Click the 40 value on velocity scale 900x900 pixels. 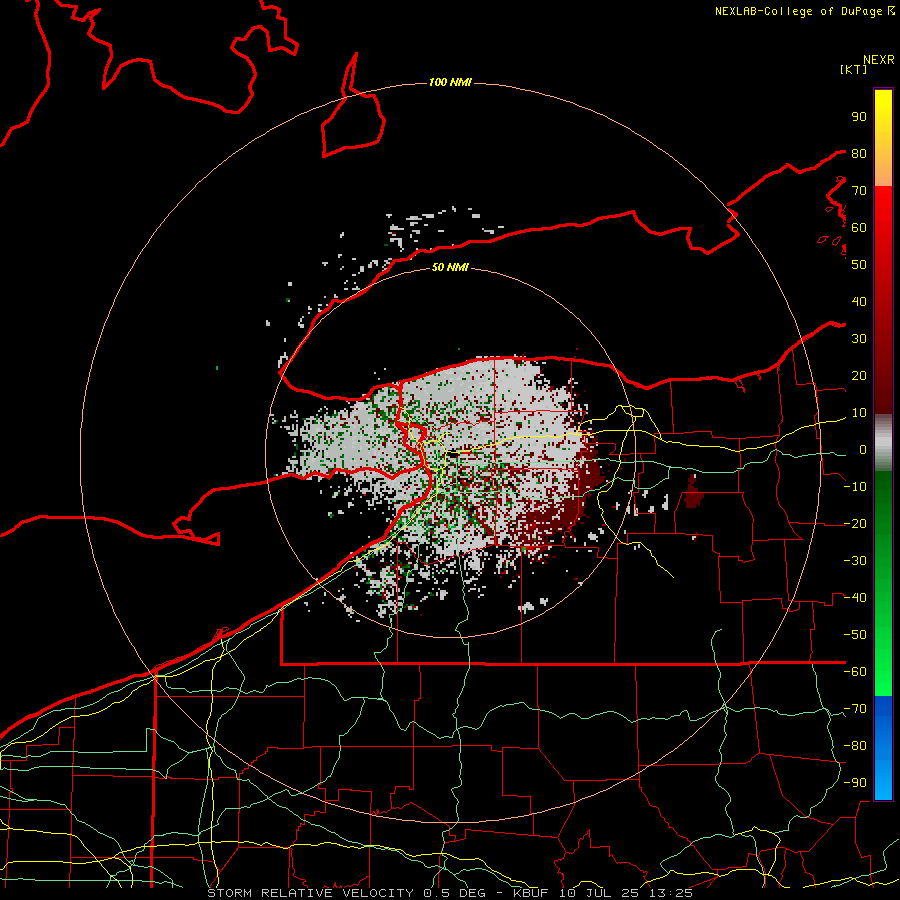click(859, 302)
